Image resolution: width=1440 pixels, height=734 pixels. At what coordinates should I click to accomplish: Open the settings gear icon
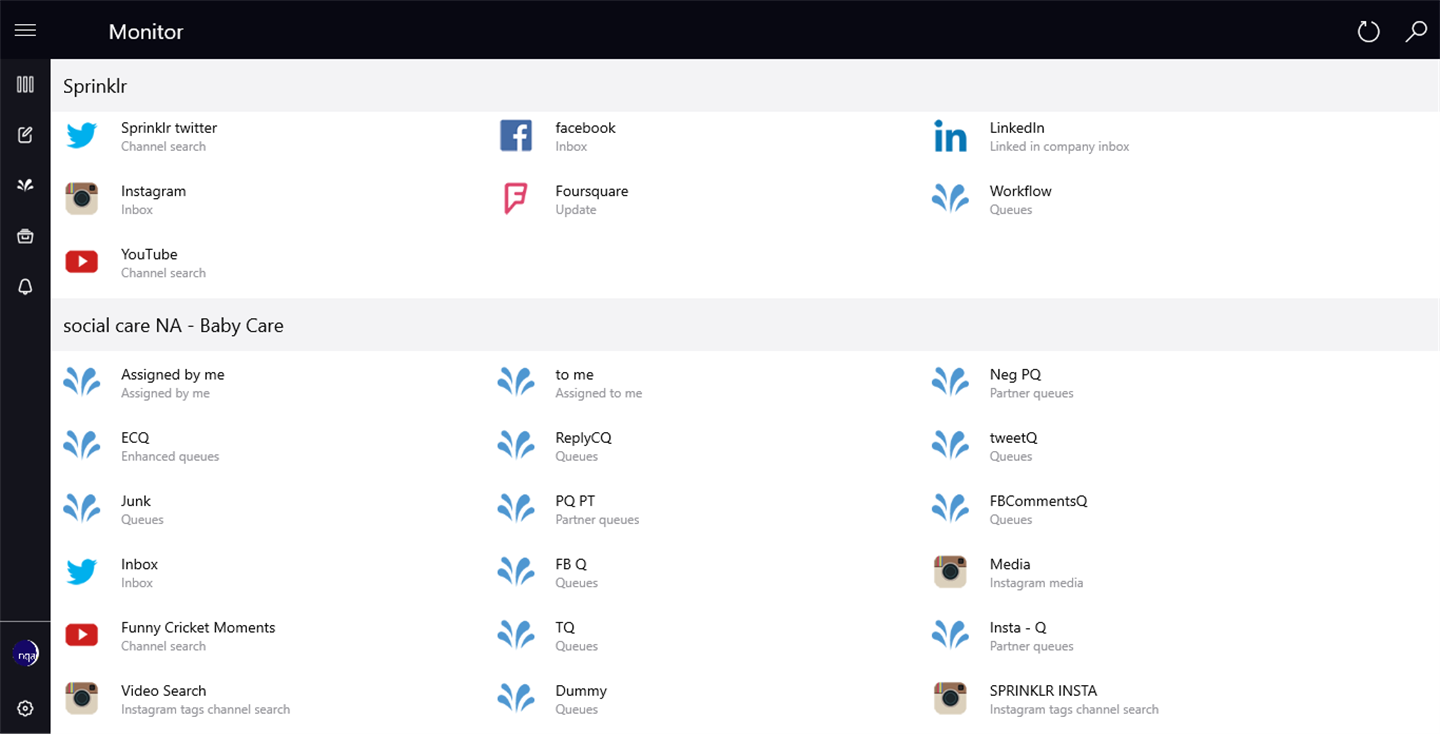(x=25, y=708)
